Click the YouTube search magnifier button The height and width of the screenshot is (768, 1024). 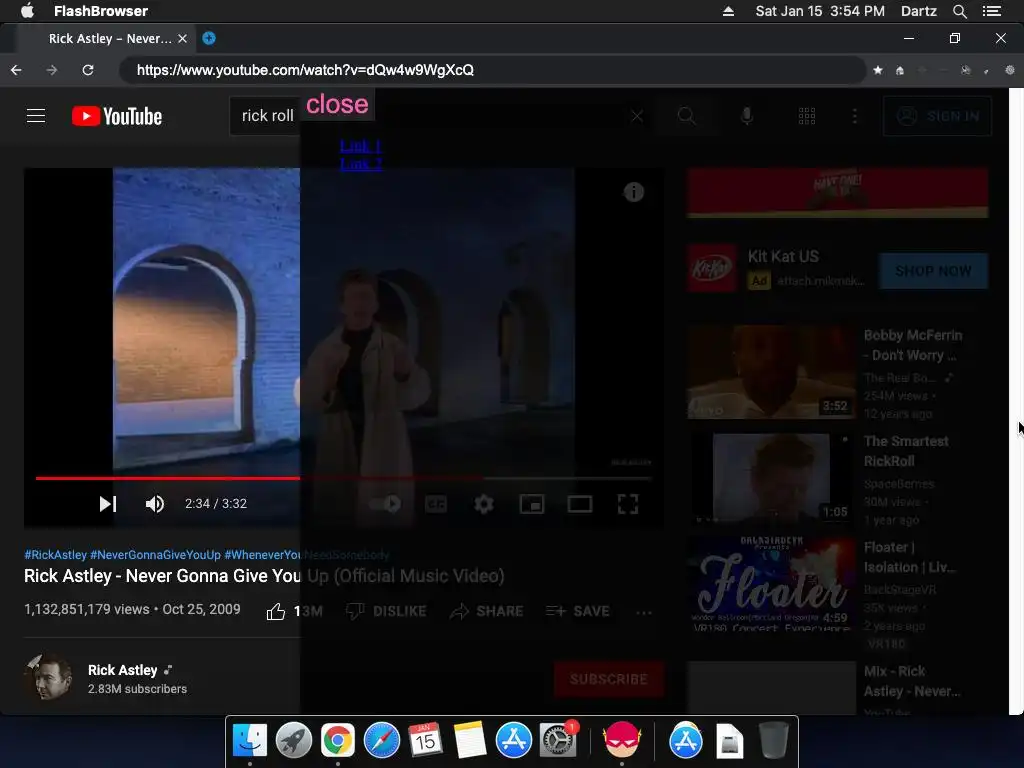686,116
